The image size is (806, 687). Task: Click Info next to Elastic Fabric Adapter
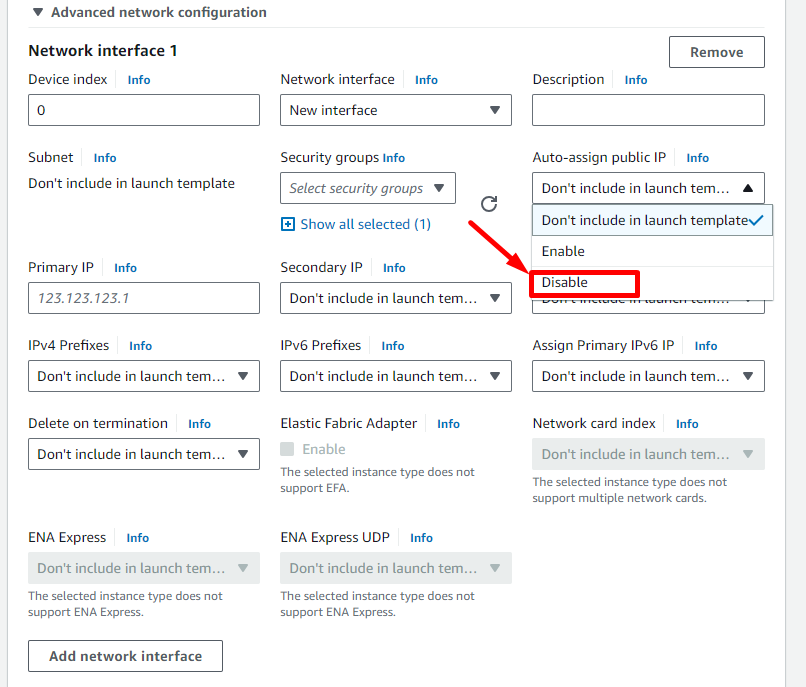point(448,423)
